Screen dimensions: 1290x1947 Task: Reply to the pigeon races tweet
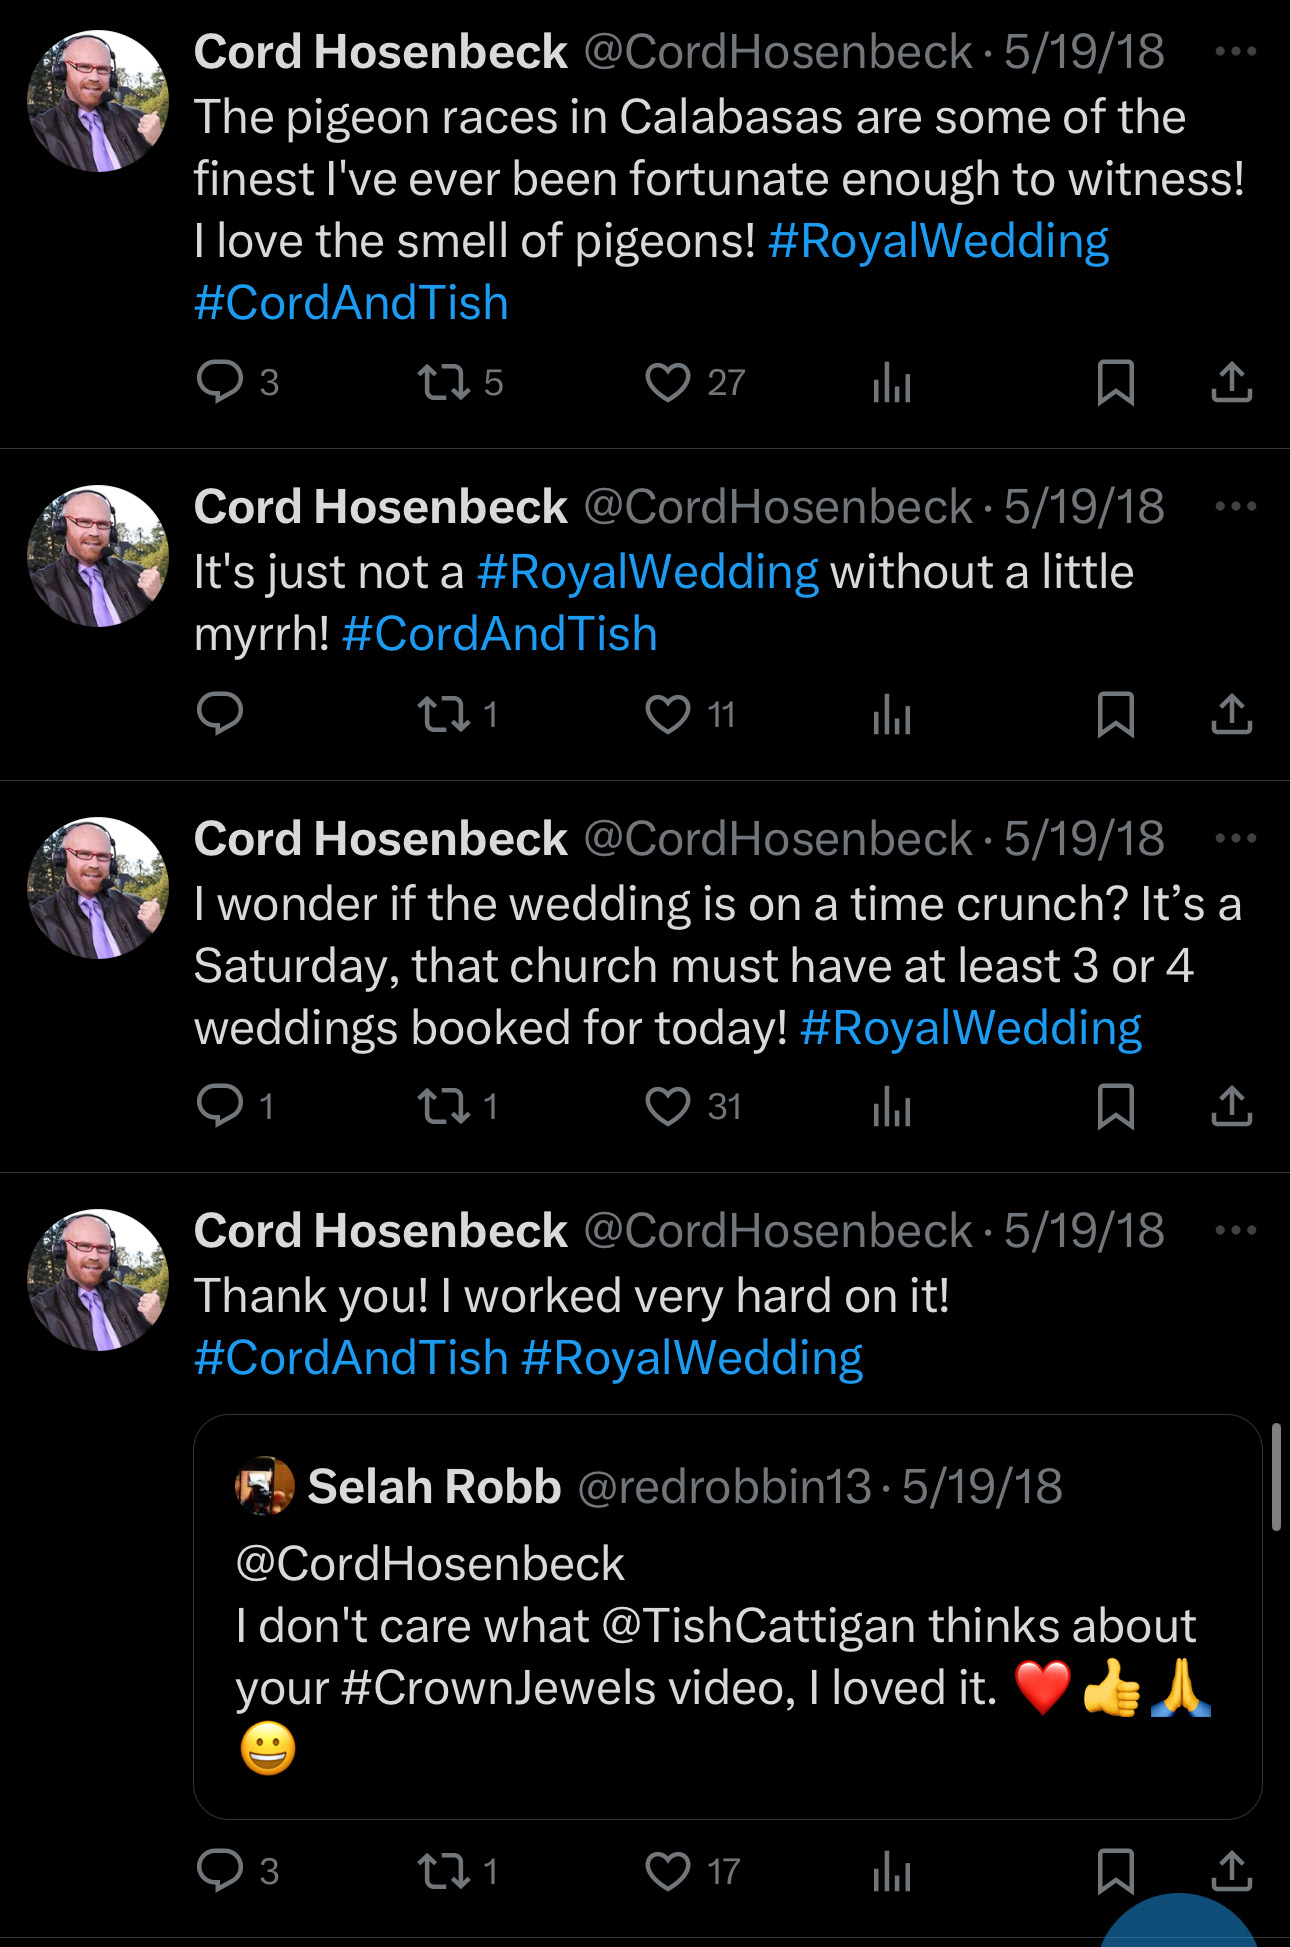coord(220,382)
